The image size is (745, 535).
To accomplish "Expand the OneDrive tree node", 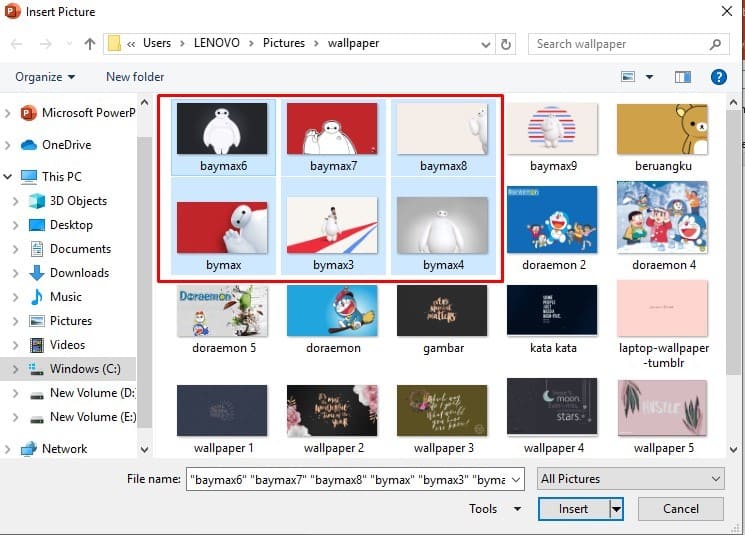I will tap(8, 145).
